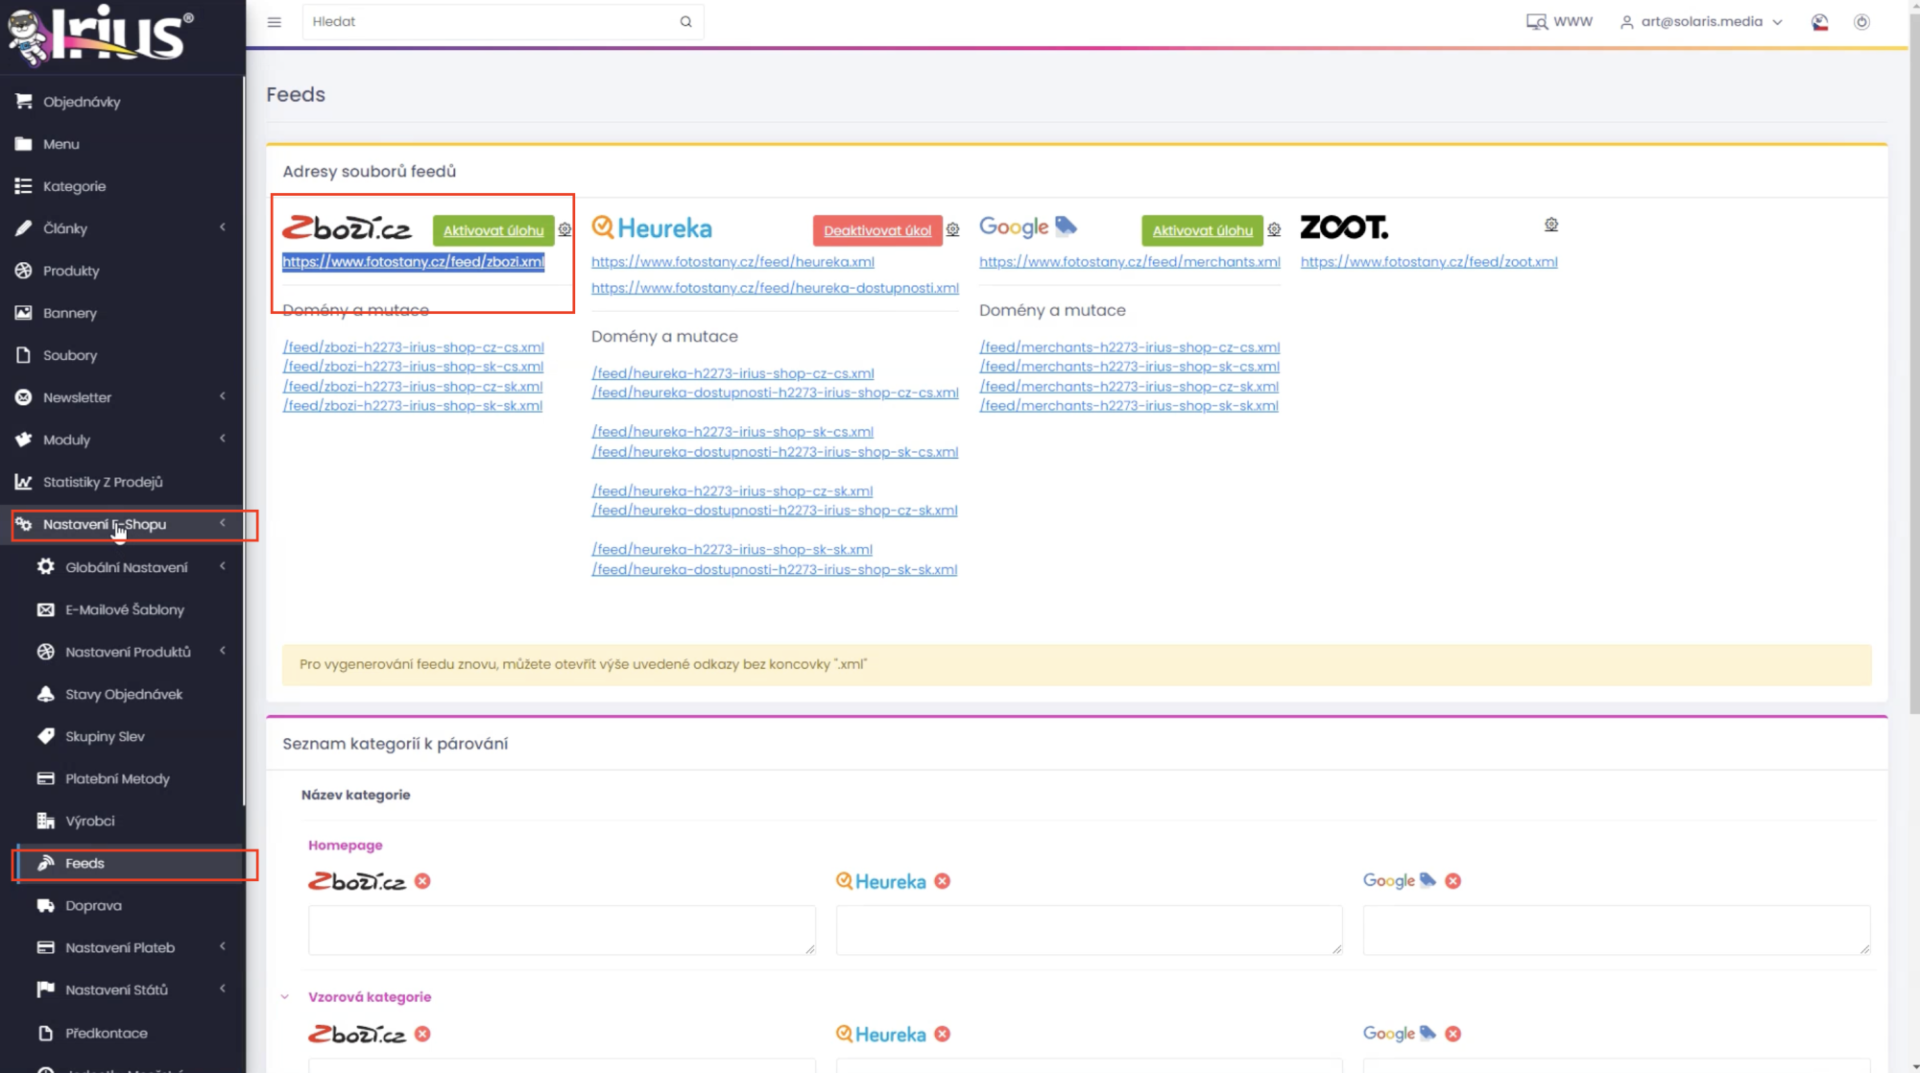Viewport: 1920px width, 1073px height.
Task: Click the Heureka textarea under Homepage
Action: coord(1089,930)
